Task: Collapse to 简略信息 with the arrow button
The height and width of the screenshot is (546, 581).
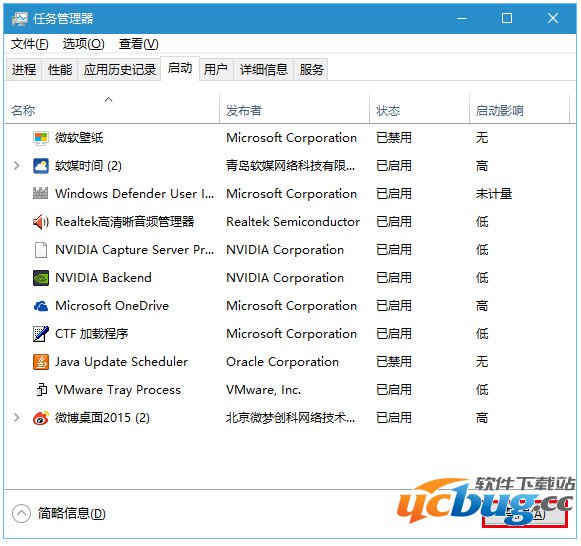Action: pos(21,513)
